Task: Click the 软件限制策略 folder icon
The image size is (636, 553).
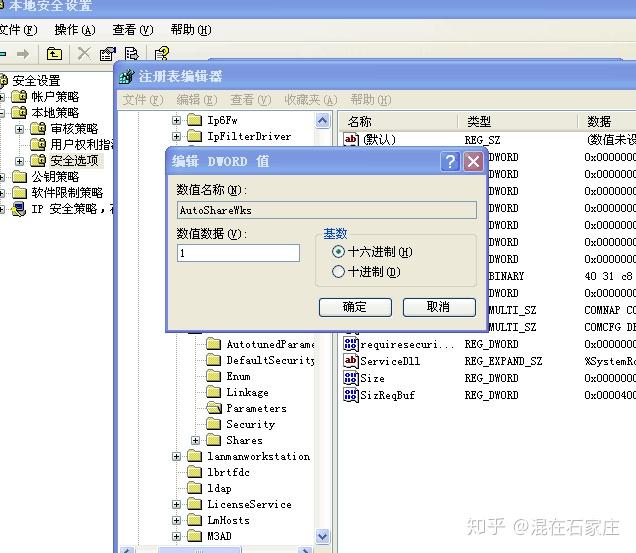Action: coord(19,193)
